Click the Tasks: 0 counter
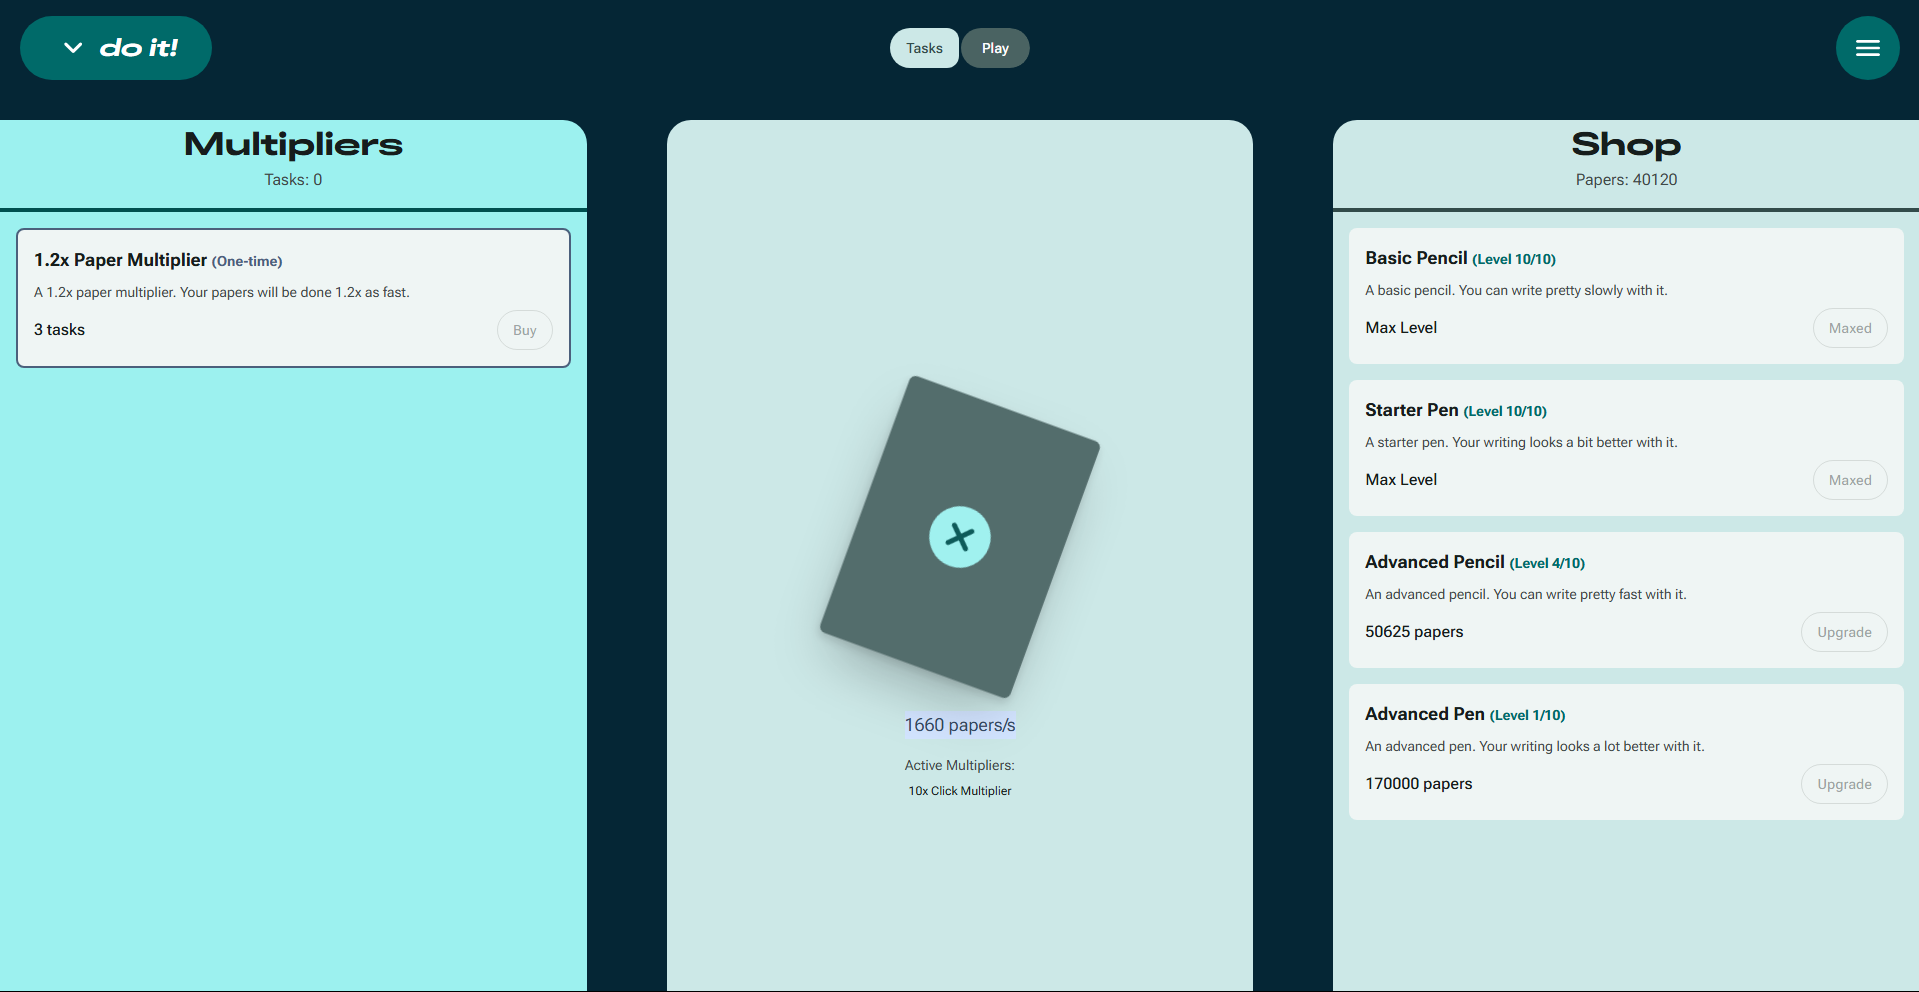 293,180
